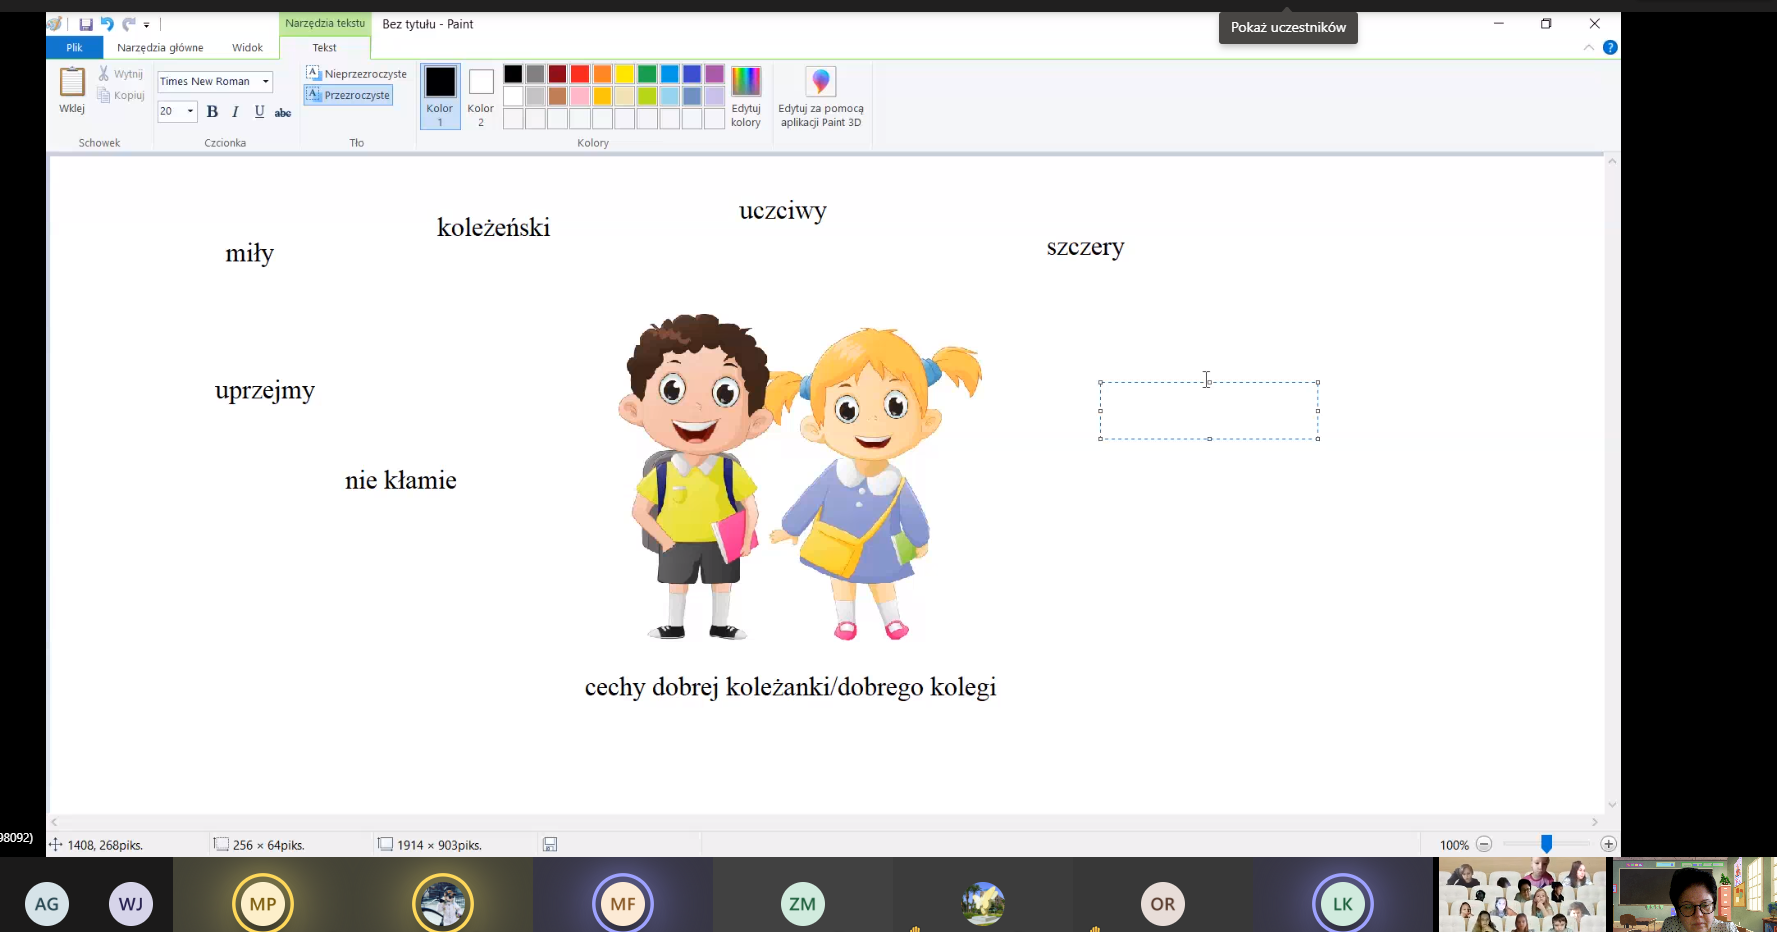Image resolution: width=1777 pixels, height=932 pixels.
Task: Open Edytuj kolory color editor
Action: (x=746, y=96)
